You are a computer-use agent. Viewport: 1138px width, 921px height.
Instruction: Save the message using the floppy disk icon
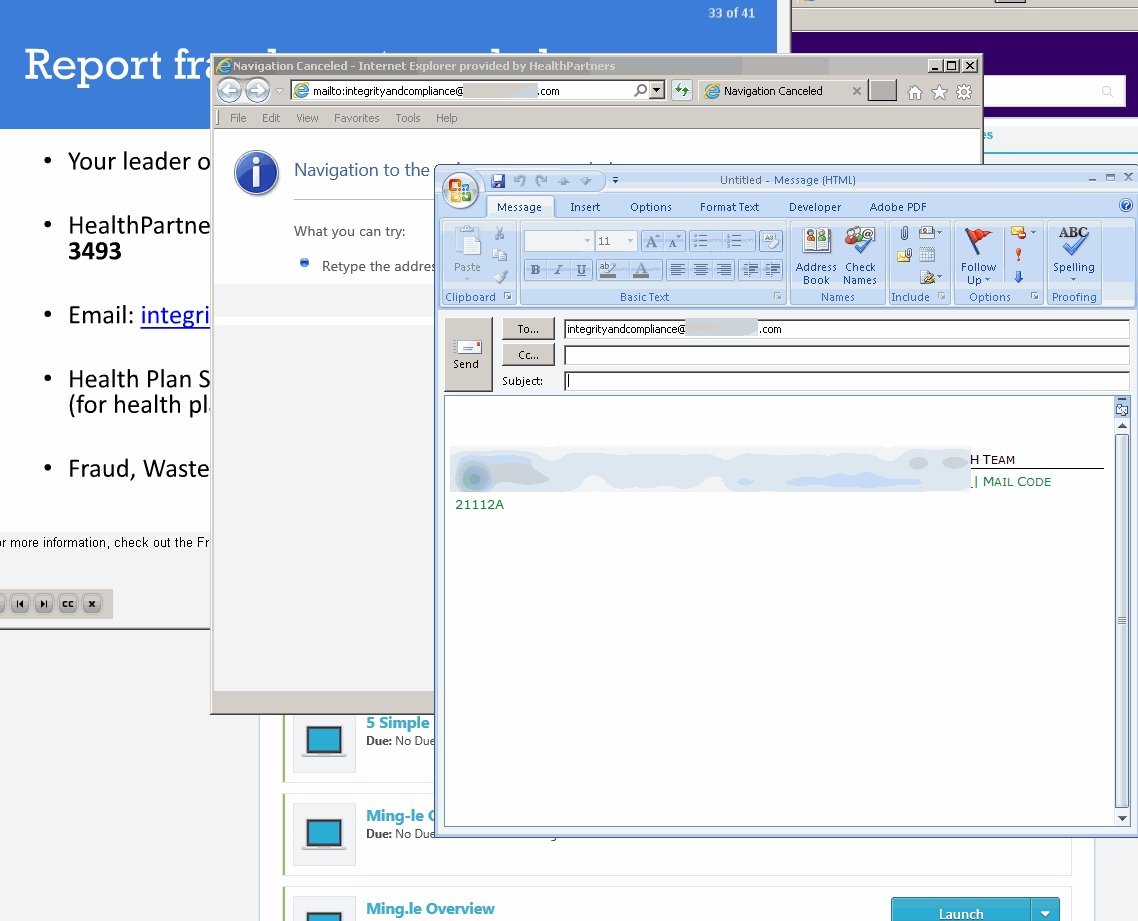[498, 181]
